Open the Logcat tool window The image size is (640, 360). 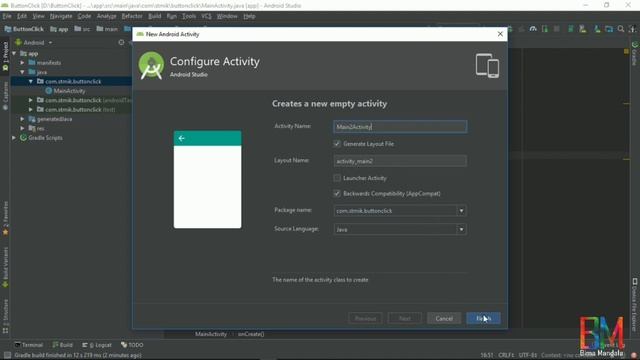coord(97,345)
